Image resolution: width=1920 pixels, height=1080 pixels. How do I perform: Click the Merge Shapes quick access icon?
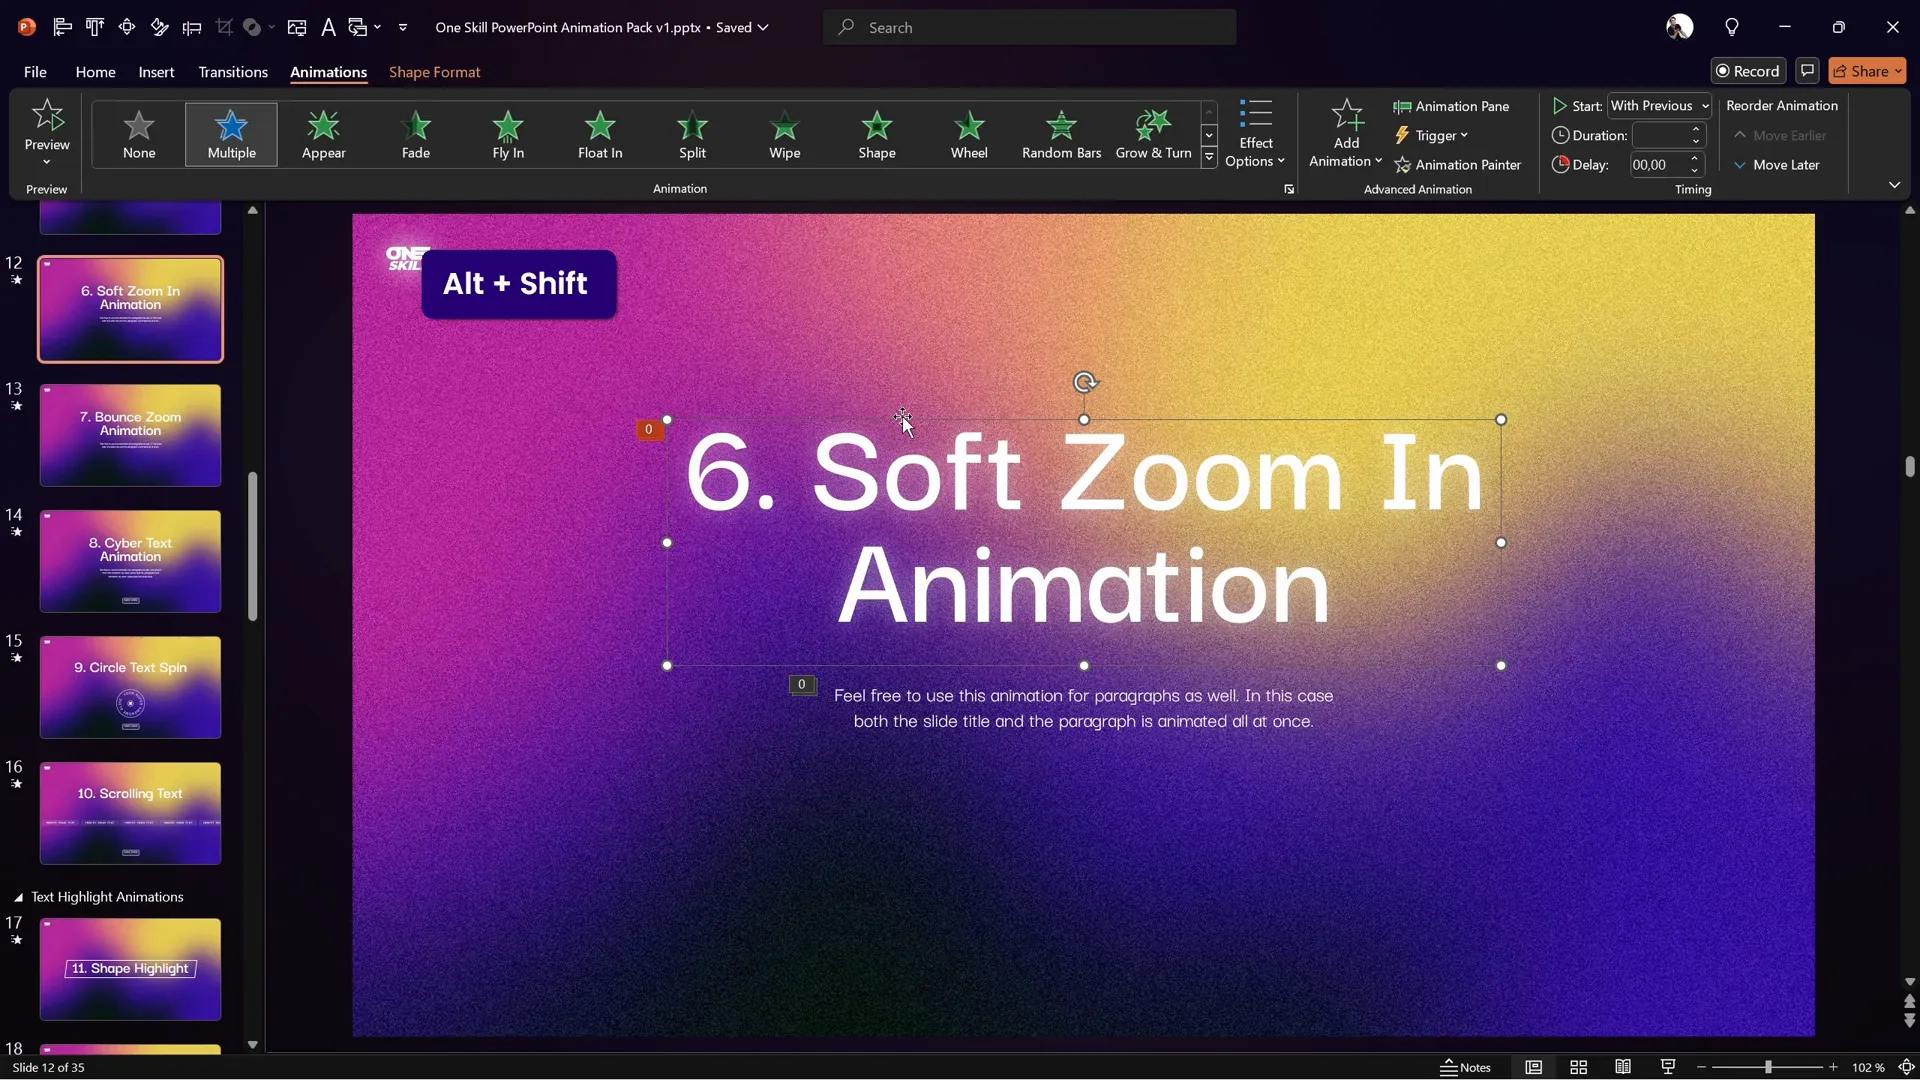pyautogui.click(x=252, y=27)
